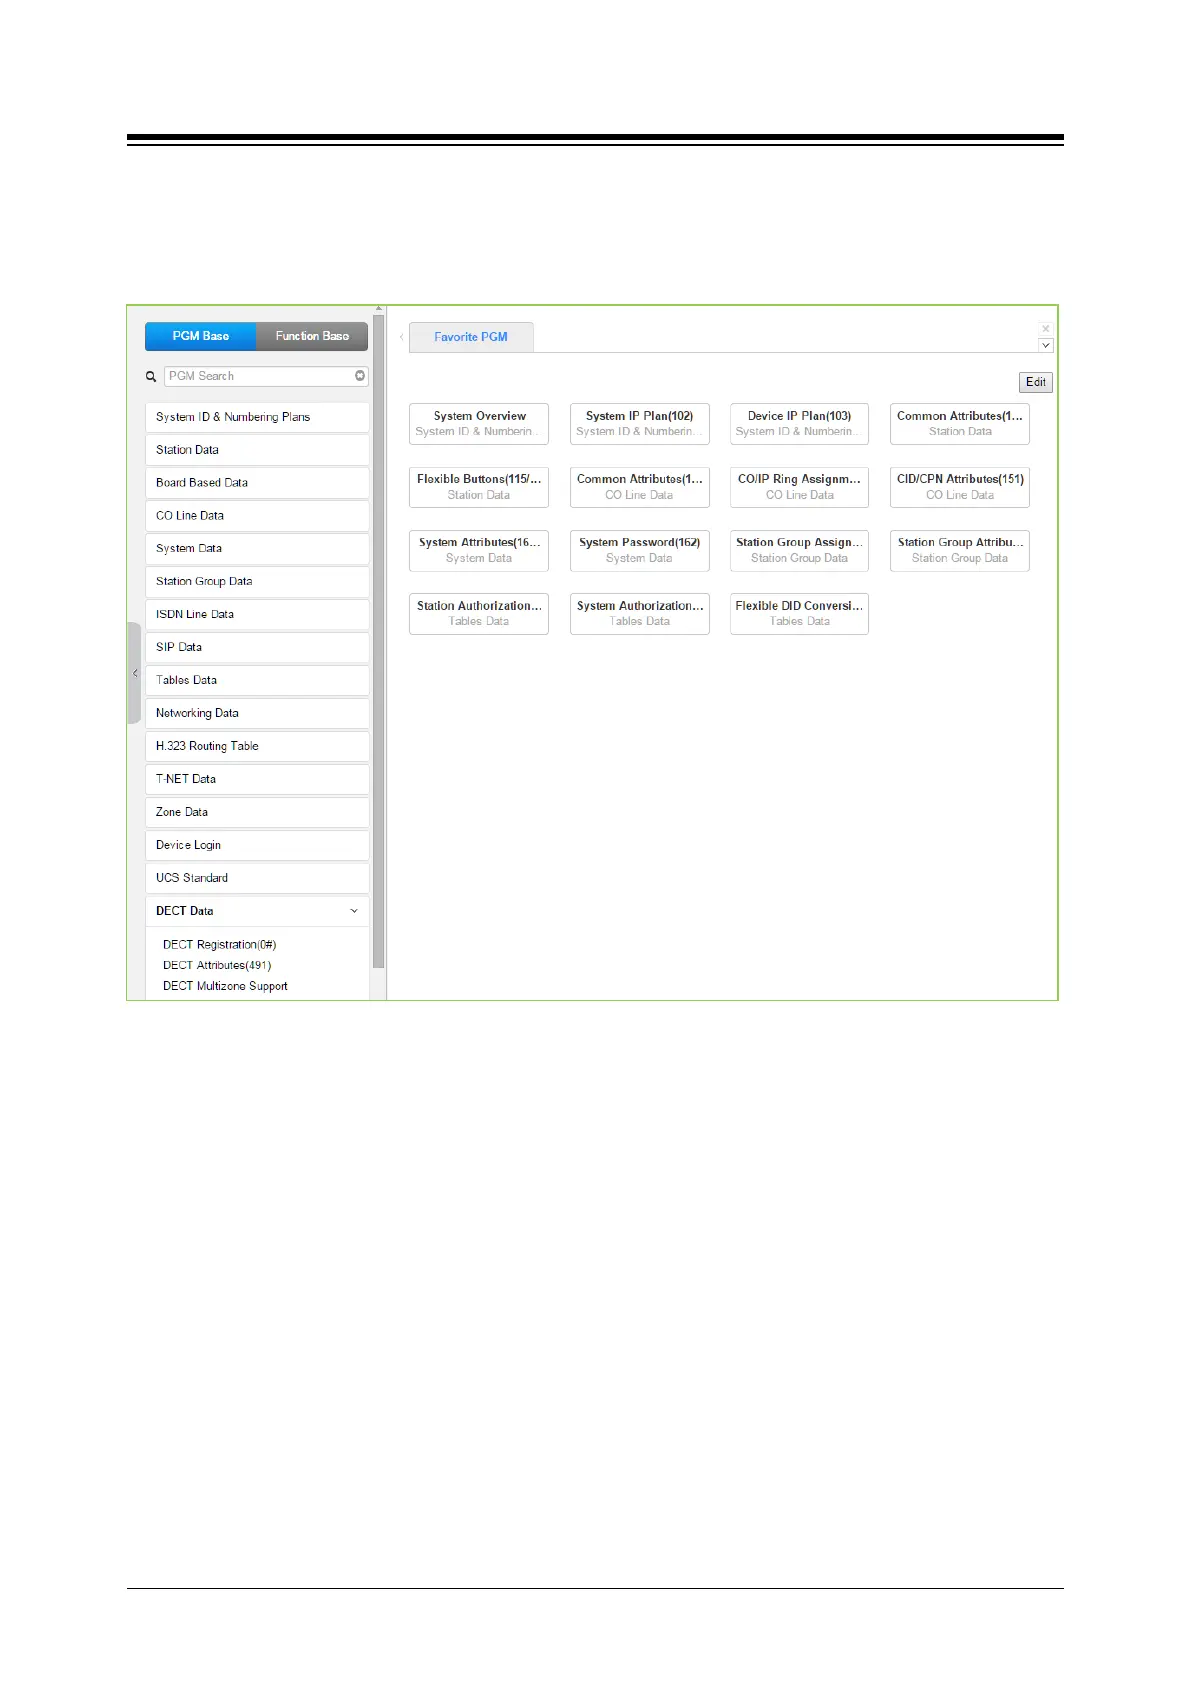Screen dimensions: 1191x1684
Task: Expand System ID & Numbering Plans
Action: point(257,417)
